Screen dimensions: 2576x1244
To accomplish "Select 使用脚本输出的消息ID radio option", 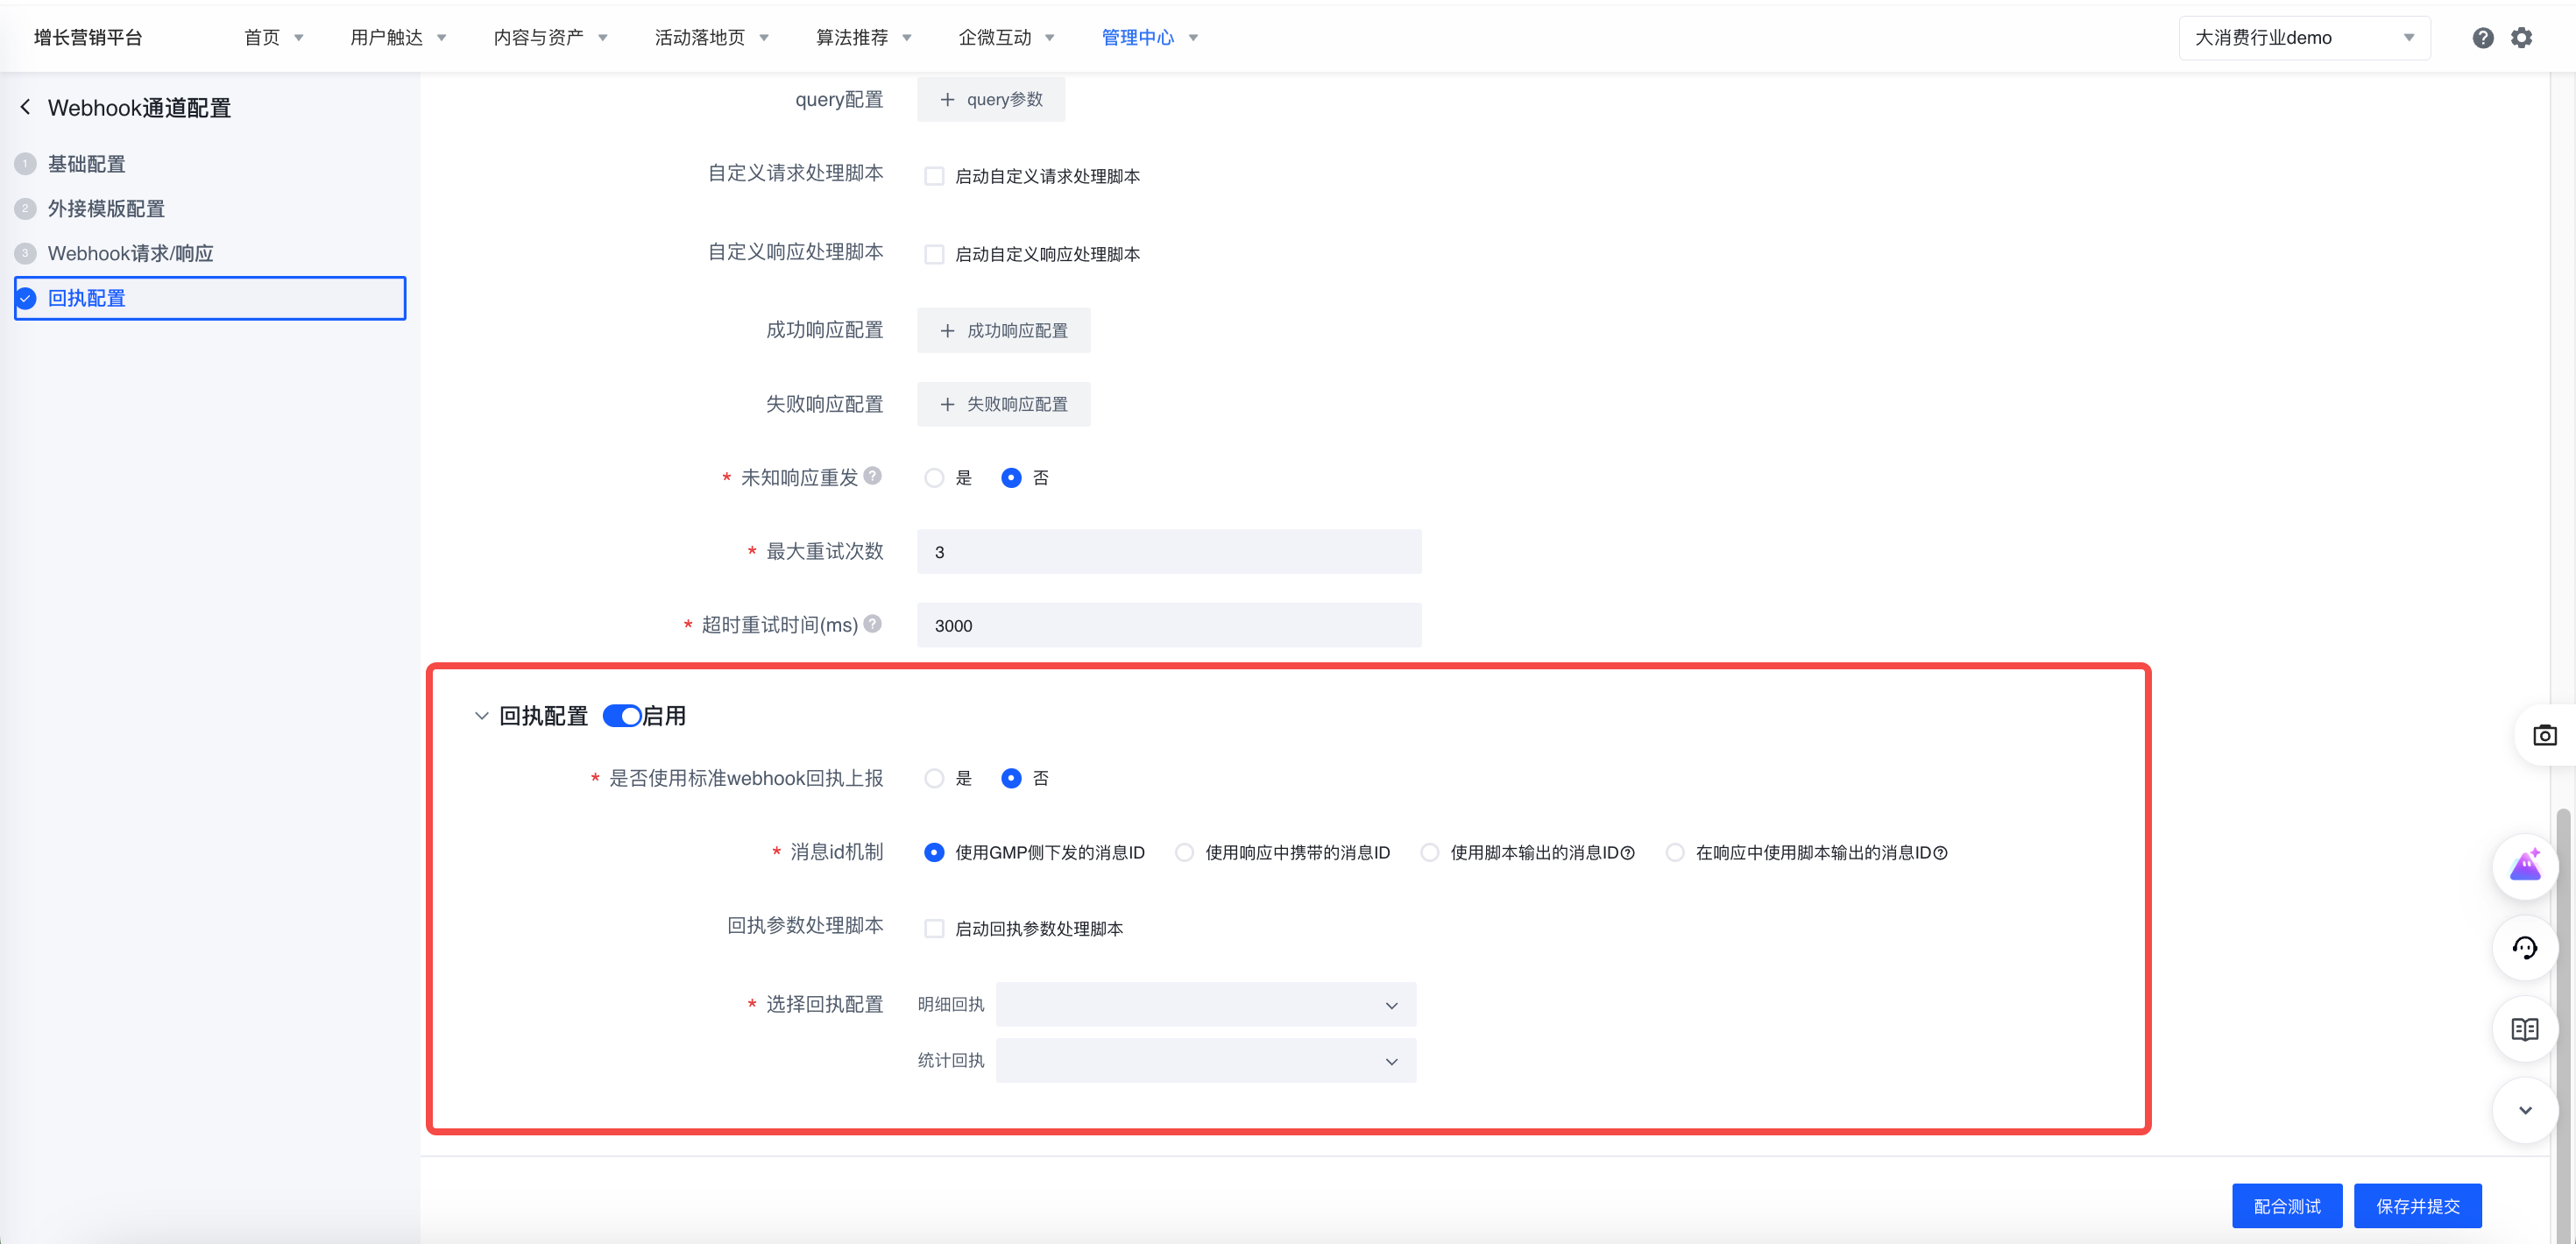I will click(x=1430, y=853).
